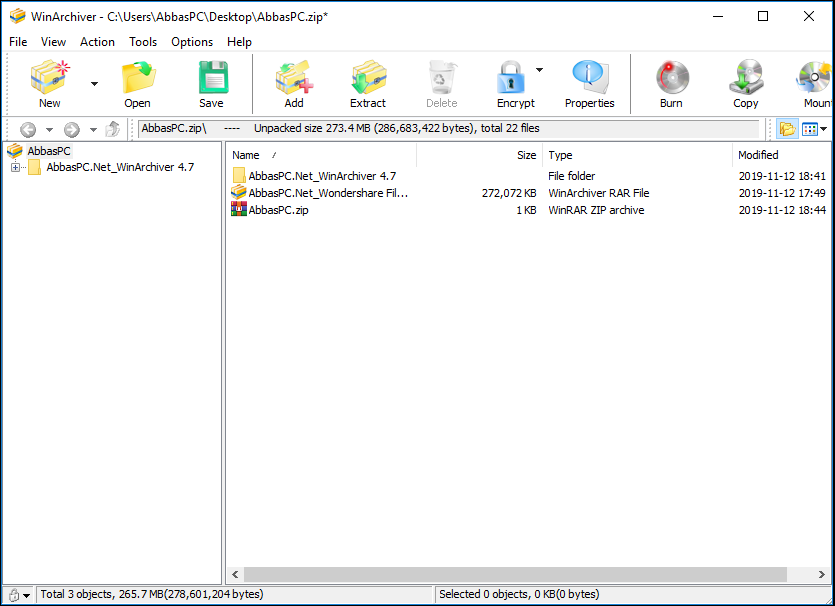
Task: Click the New archive toolbar icon
Action: click(50, 77)
